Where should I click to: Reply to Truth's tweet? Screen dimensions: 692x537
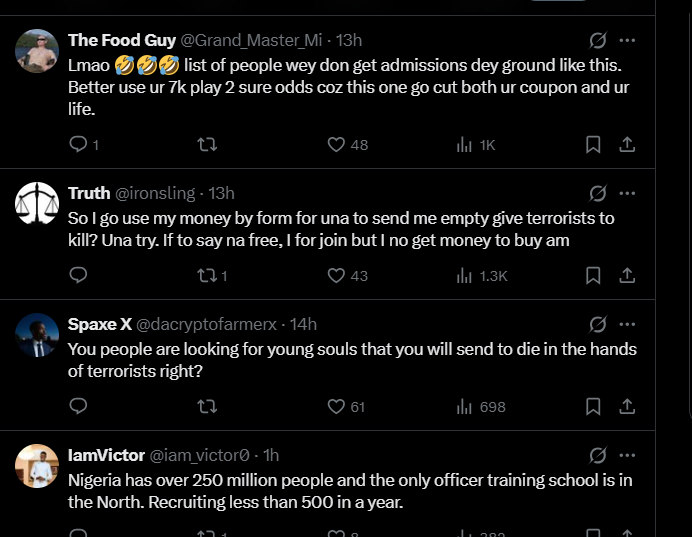[79, 275]
